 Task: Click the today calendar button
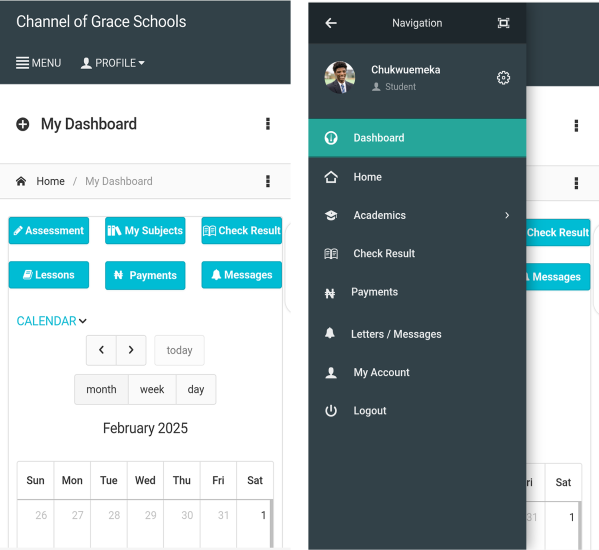pos(180,350)
